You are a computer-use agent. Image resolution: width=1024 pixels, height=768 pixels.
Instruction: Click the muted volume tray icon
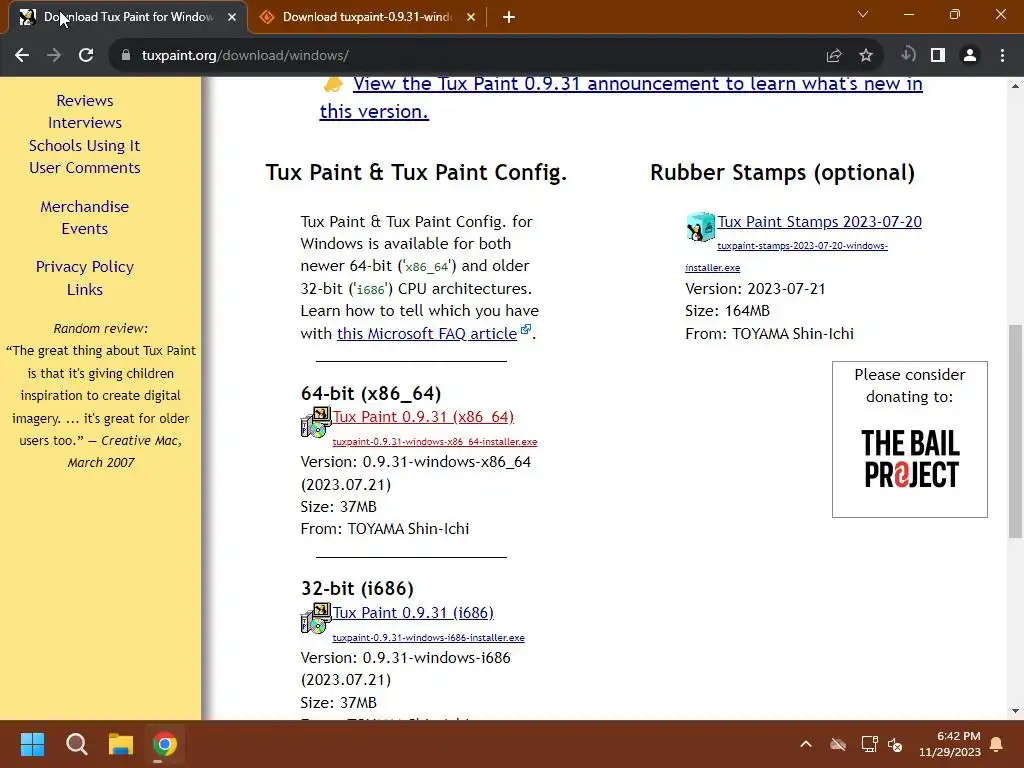[895, 744]
